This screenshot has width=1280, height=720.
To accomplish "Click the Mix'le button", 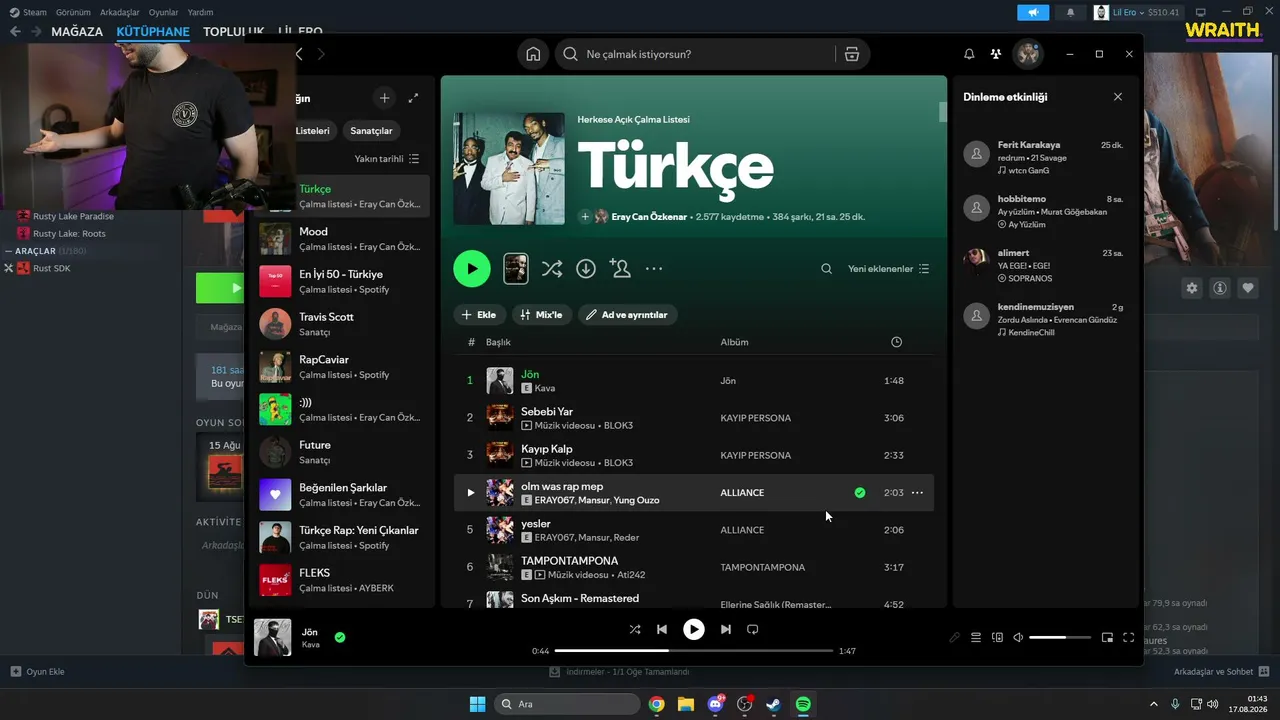I will pos(541,315).
